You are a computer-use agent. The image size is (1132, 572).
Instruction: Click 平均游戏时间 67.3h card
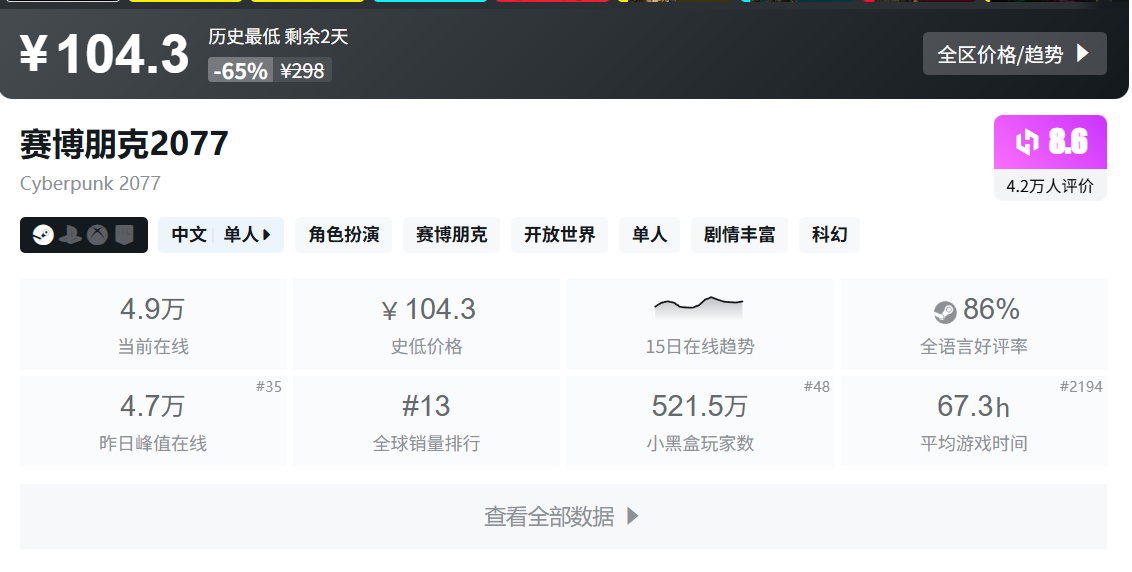974,420
